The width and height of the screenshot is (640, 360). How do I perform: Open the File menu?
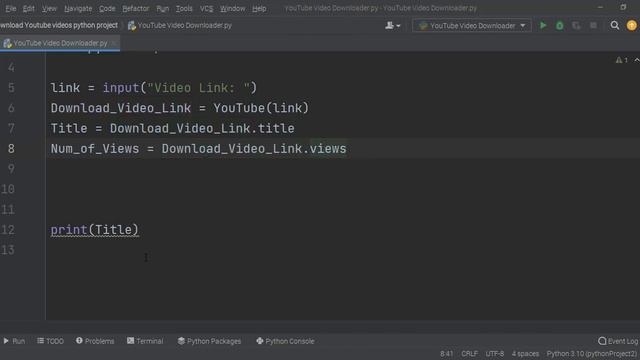pyautogui.click(x=11, y=9)
